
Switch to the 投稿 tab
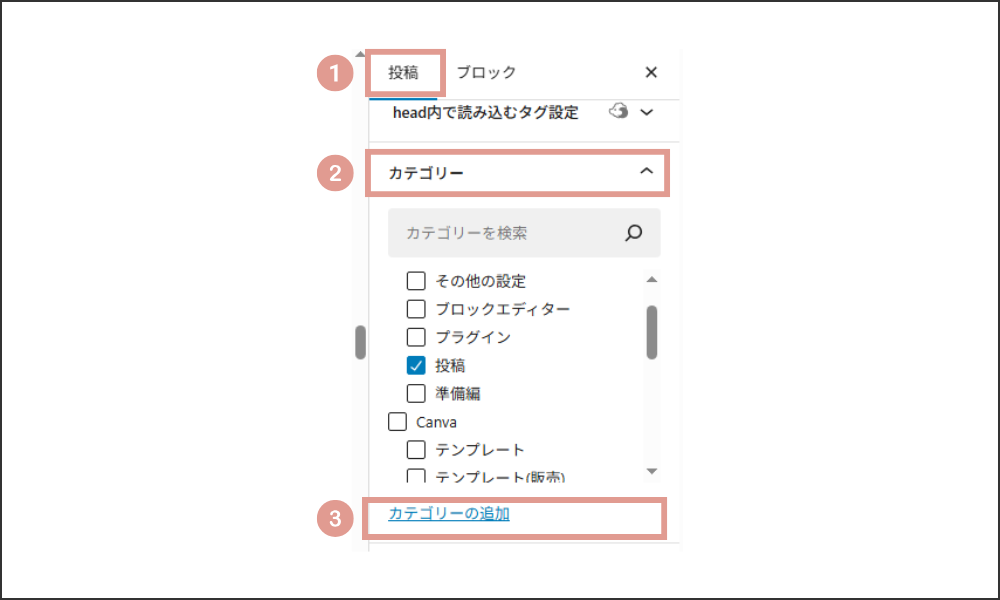pyautogui.click(x=404, y=73)
